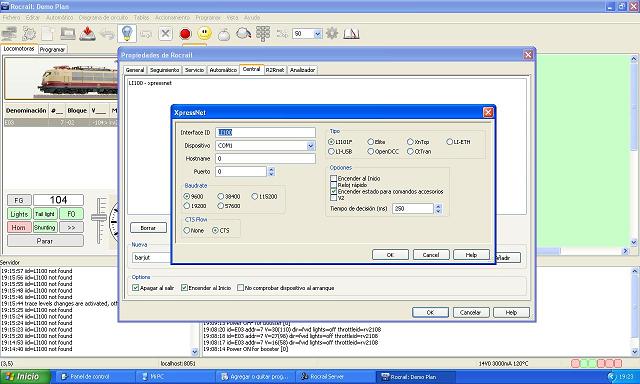Check No comprobar dispositivo al arranque
Viewport: 640px width, 384px height.
pos(241,288)
